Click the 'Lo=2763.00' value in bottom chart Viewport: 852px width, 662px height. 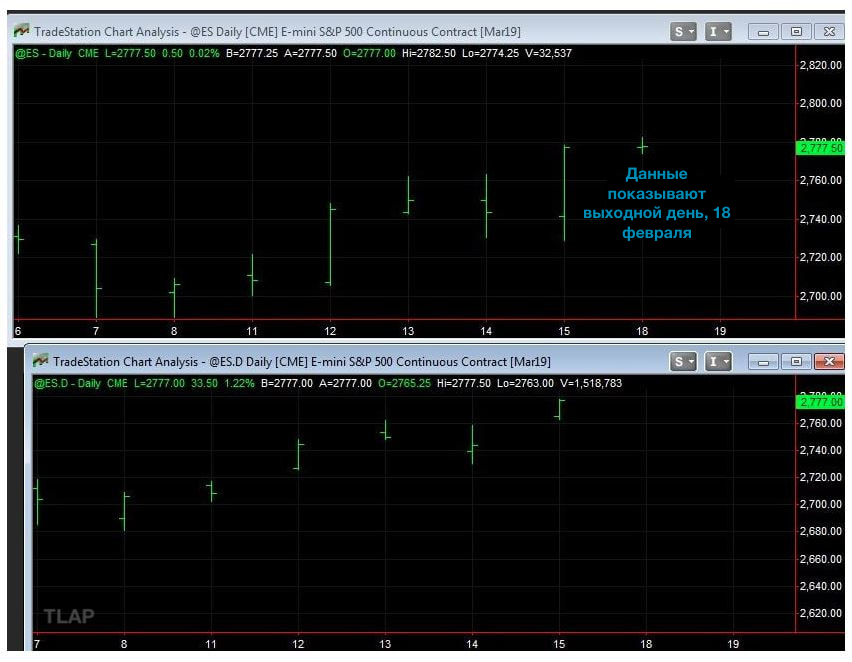[x=525, y=383]
